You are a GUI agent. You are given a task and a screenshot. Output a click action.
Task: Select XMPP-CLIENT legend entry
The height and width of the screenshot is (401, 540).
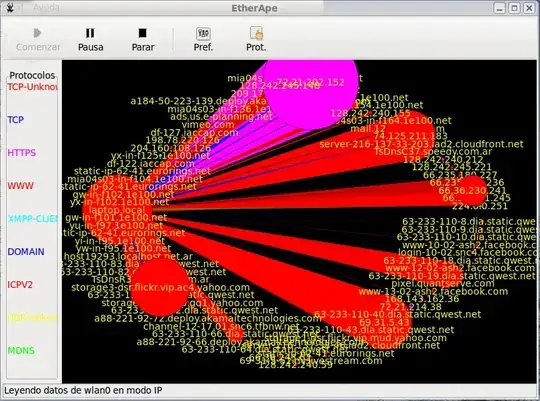[32, 218]
